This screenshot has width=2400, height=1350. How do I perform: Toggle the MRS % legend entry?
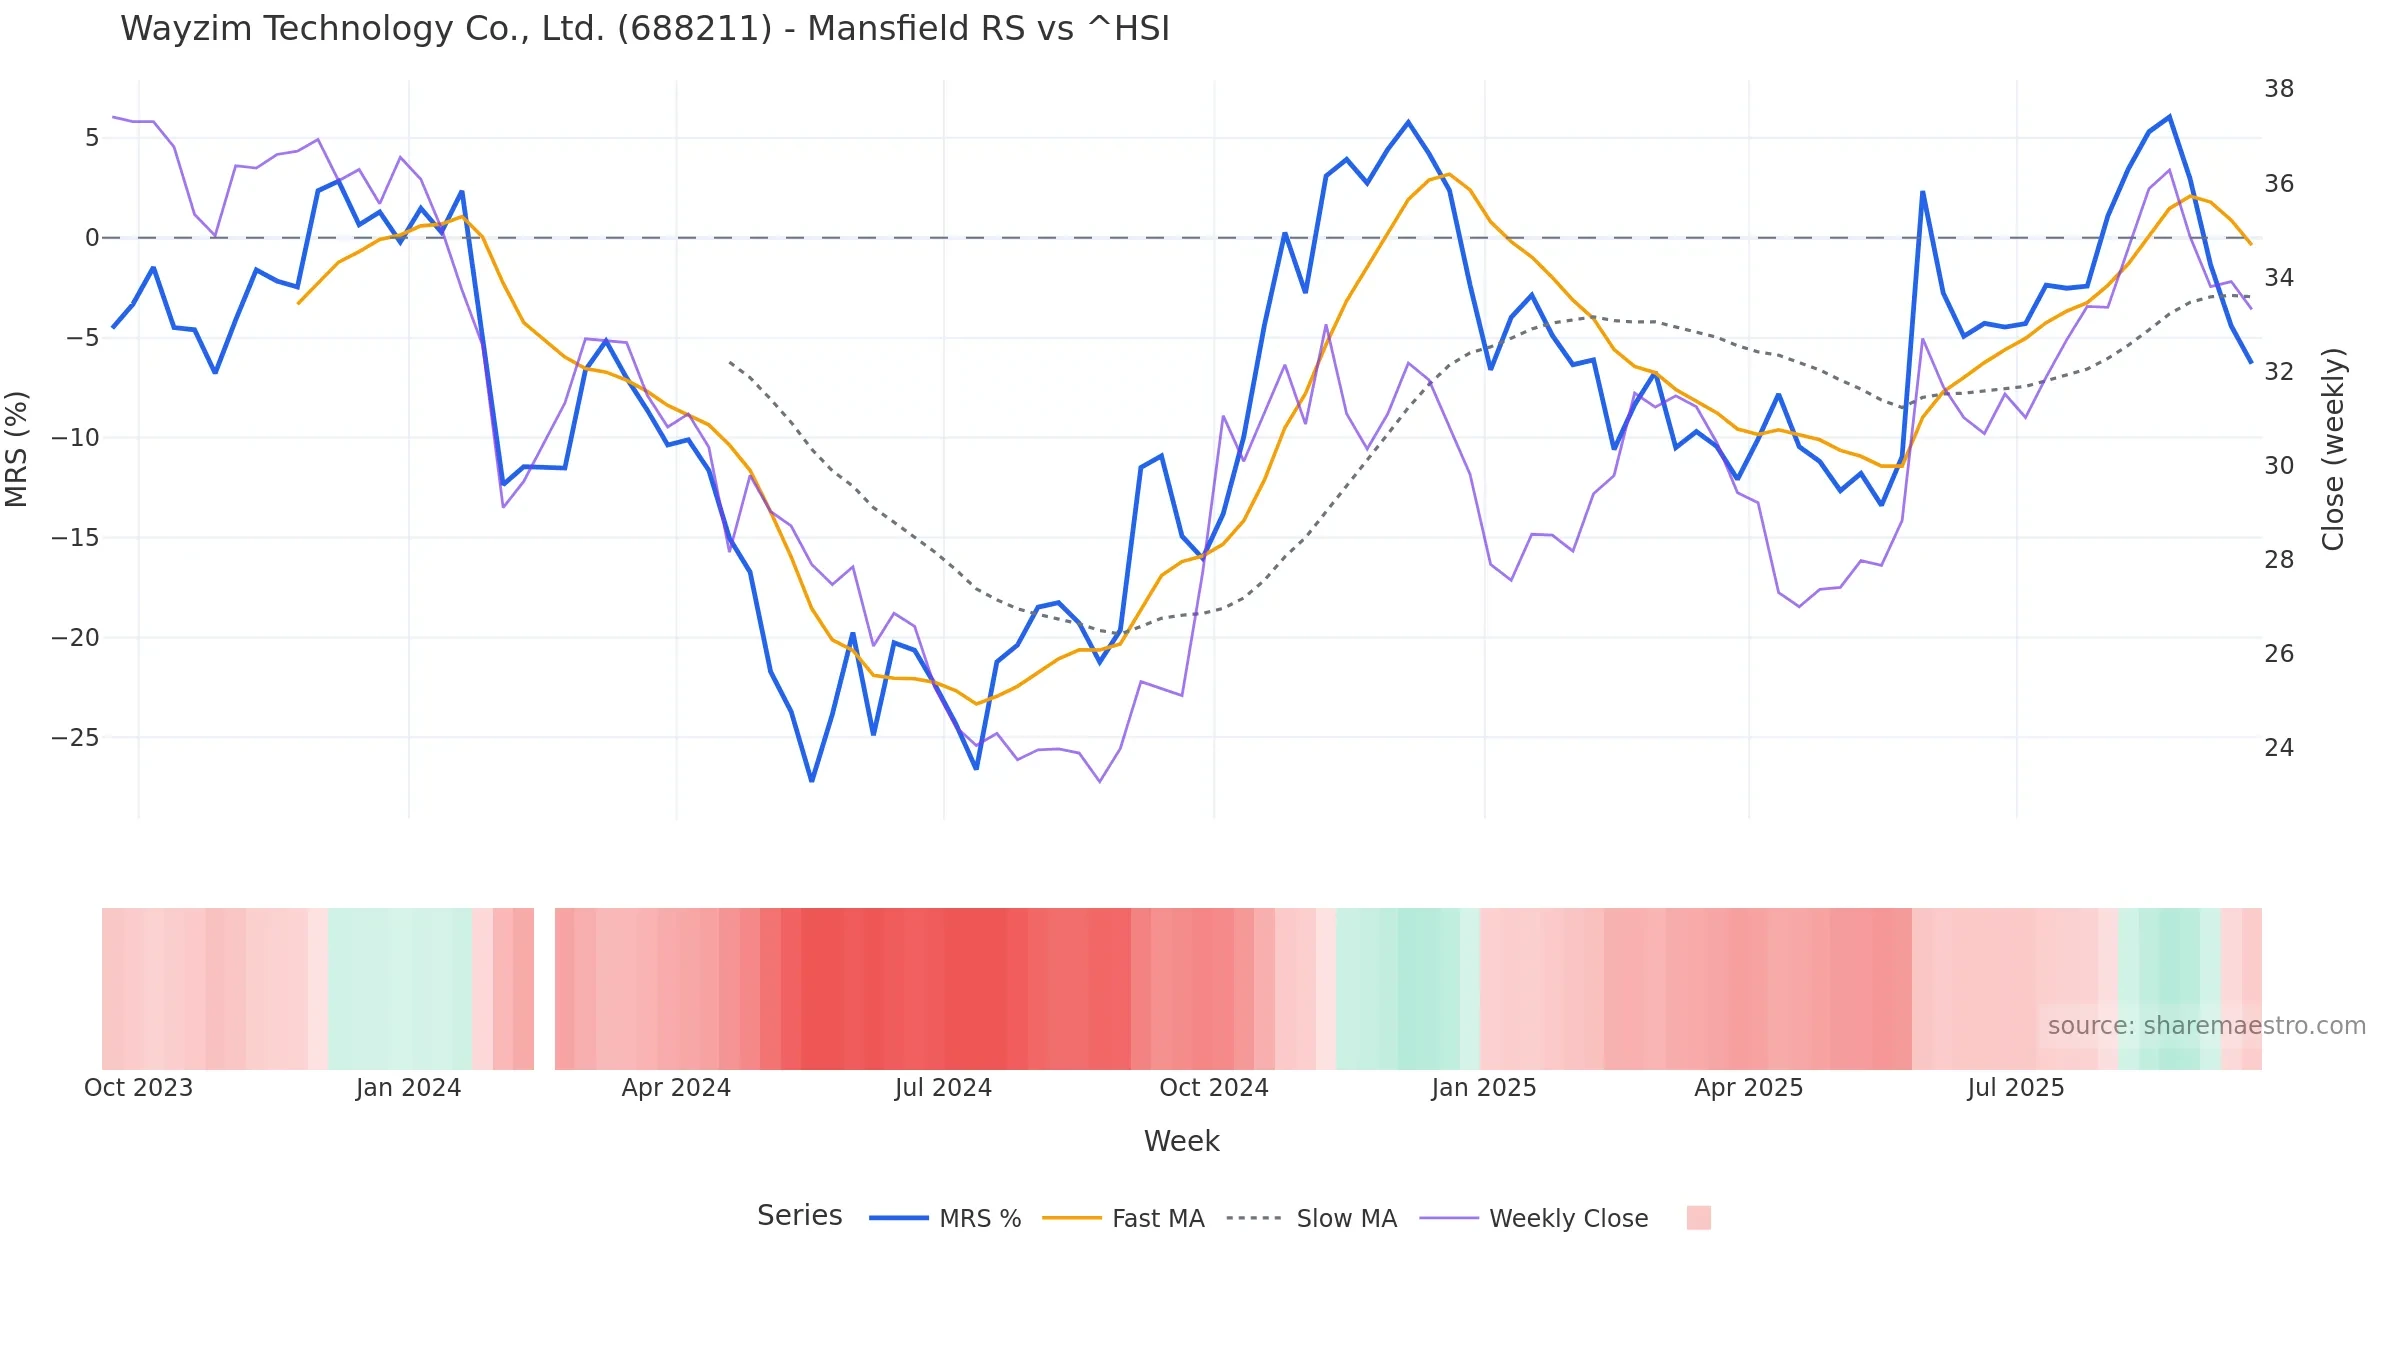(x=945, y=1218)
